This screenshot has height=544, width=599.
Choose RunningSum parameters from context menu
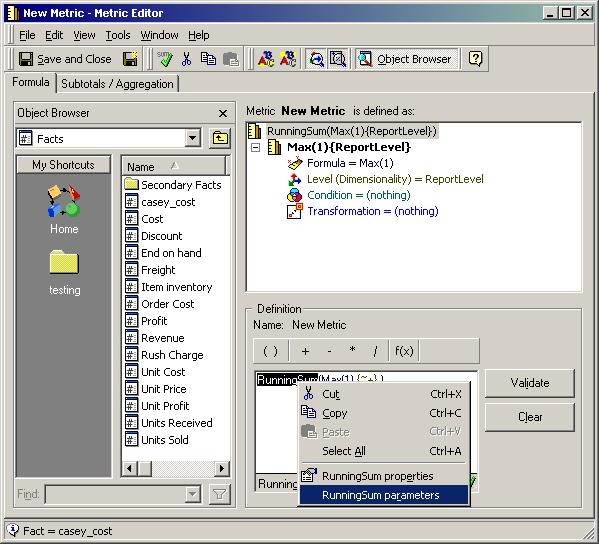(x=384, y=495)
